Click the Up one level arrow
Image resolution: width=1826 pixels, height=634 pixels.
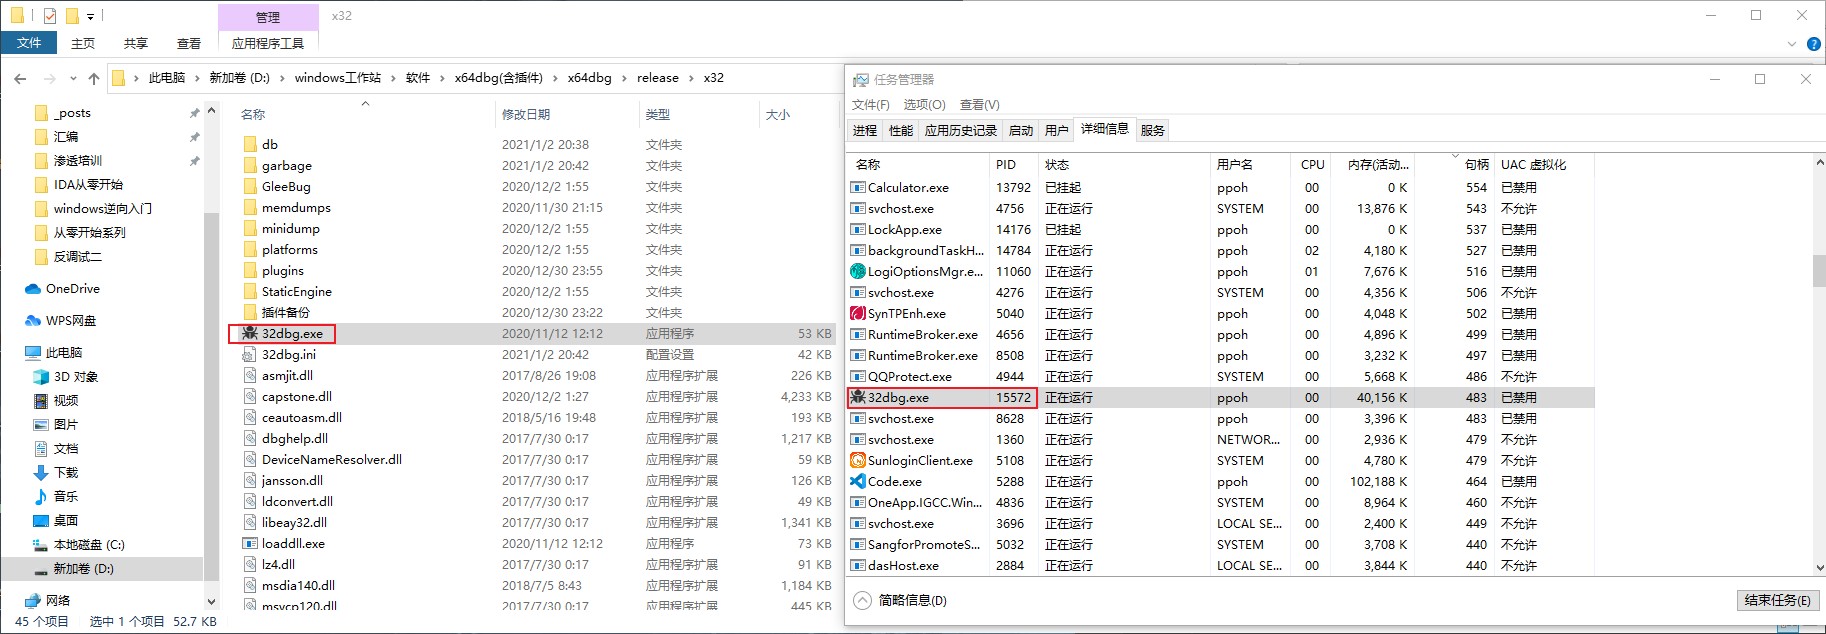(94, 78)
